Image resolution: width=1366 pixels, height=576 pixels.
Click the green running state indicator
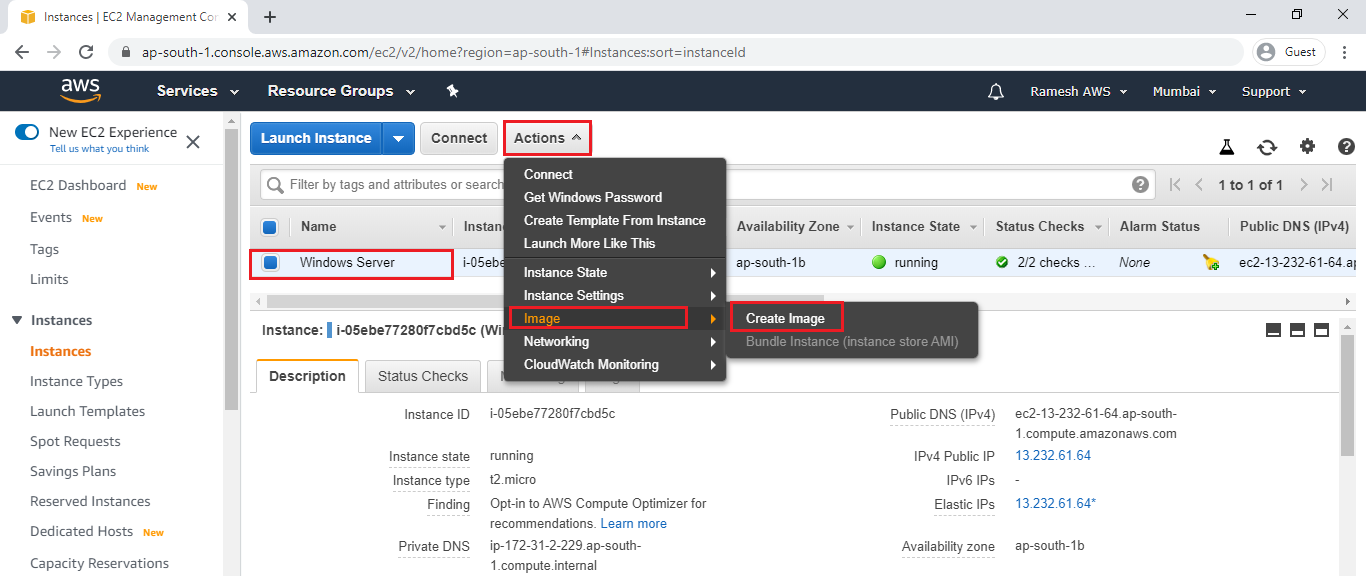(879, 263)
